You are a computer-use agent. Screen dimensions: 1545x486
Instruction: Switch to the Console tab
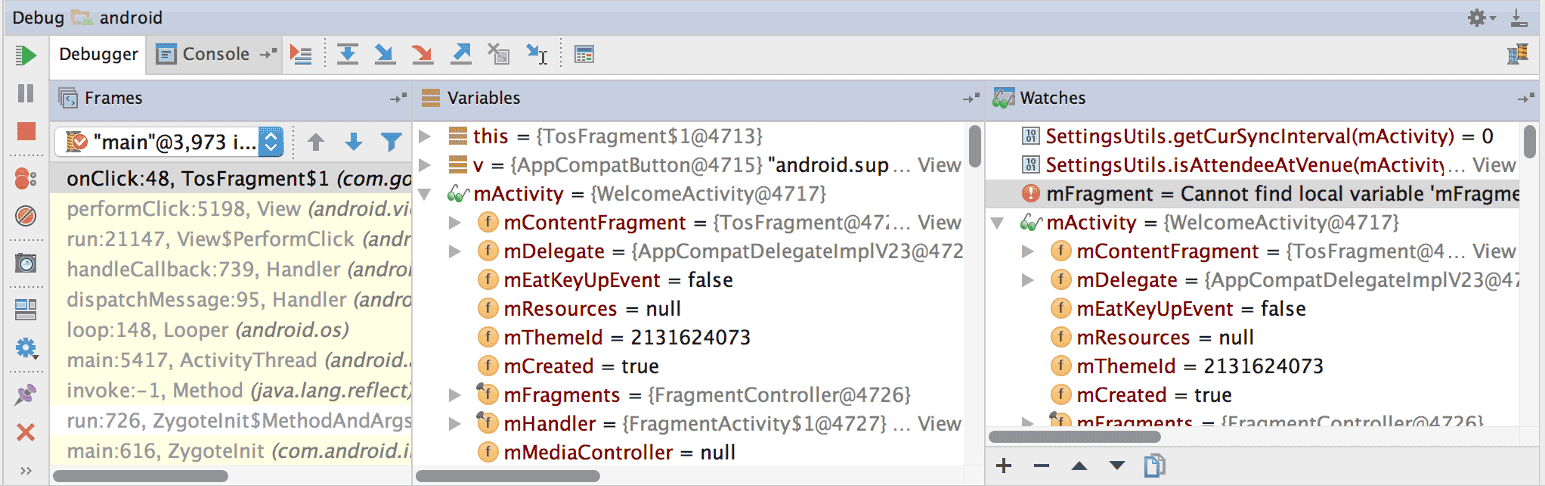(x=215, y=54)
